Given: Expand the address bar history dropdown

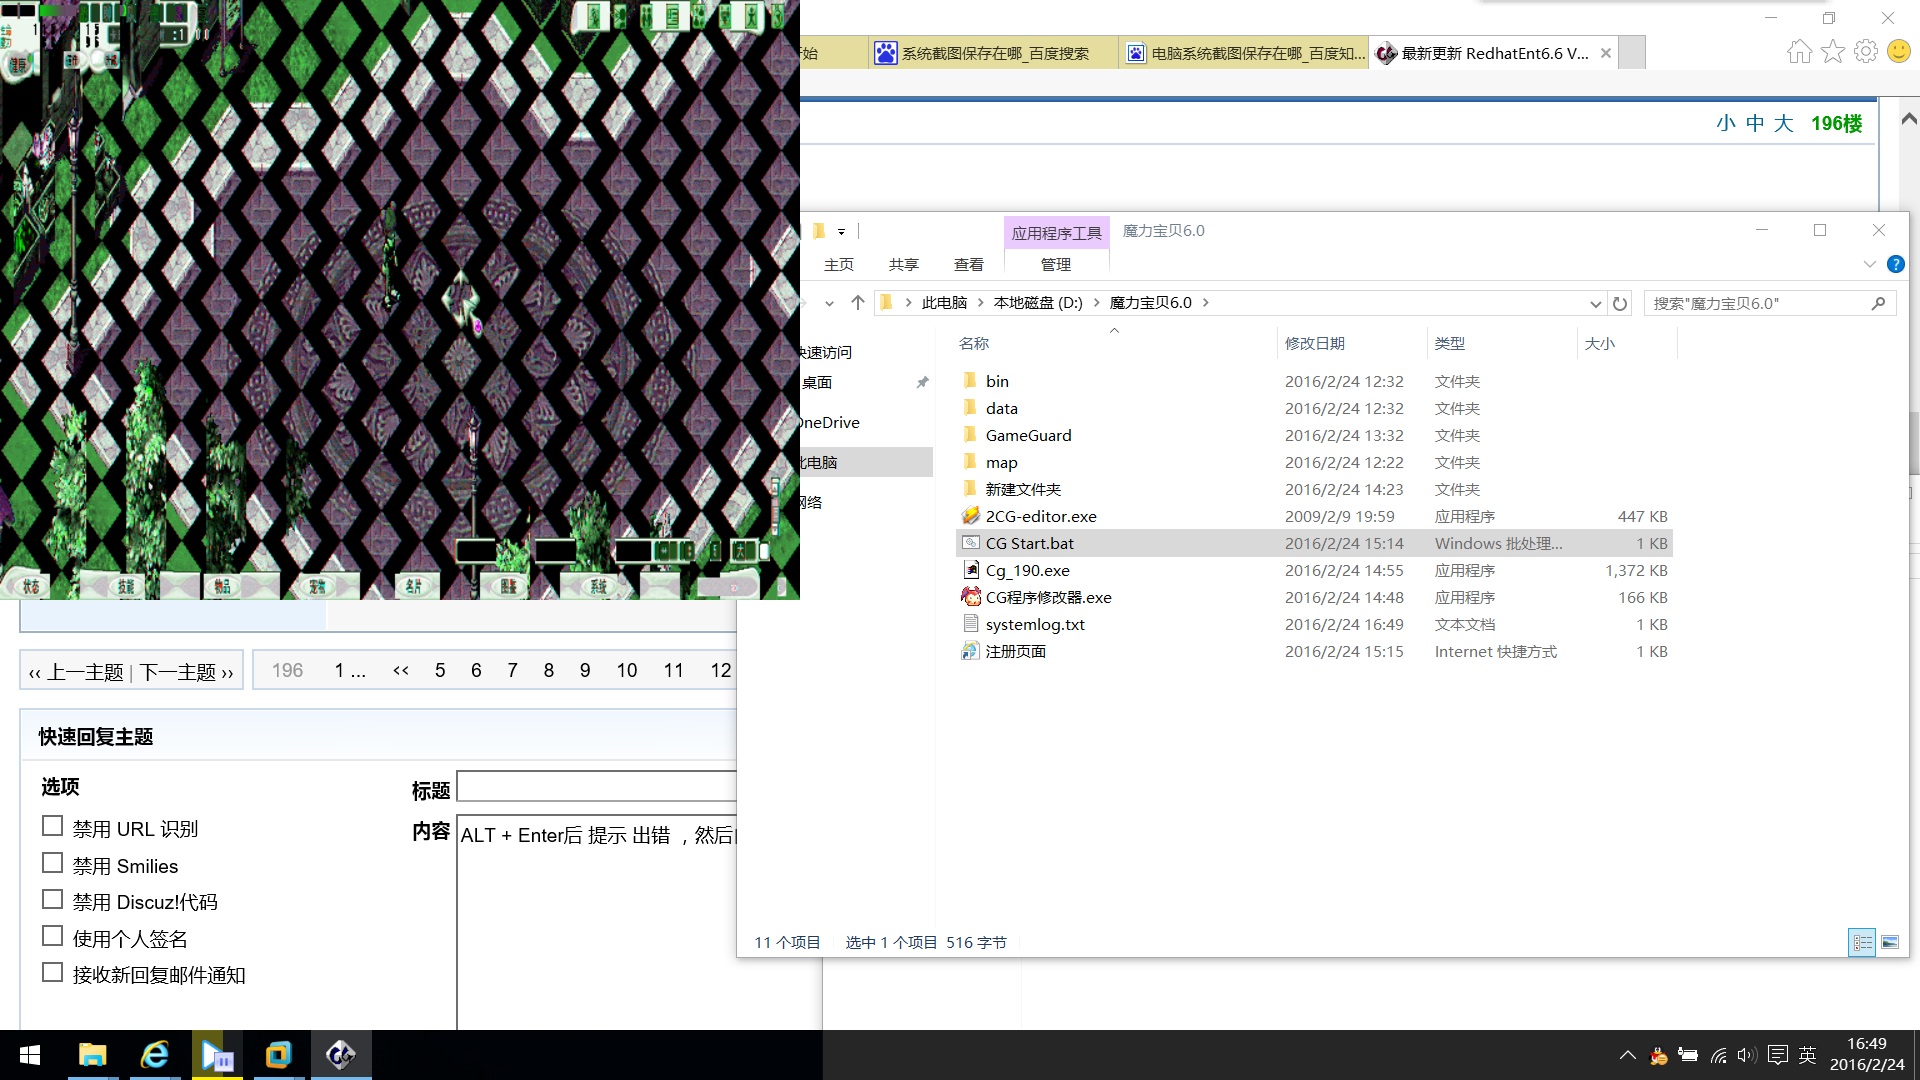Looking at the screenshot, I should click(x=1595, y=303).
